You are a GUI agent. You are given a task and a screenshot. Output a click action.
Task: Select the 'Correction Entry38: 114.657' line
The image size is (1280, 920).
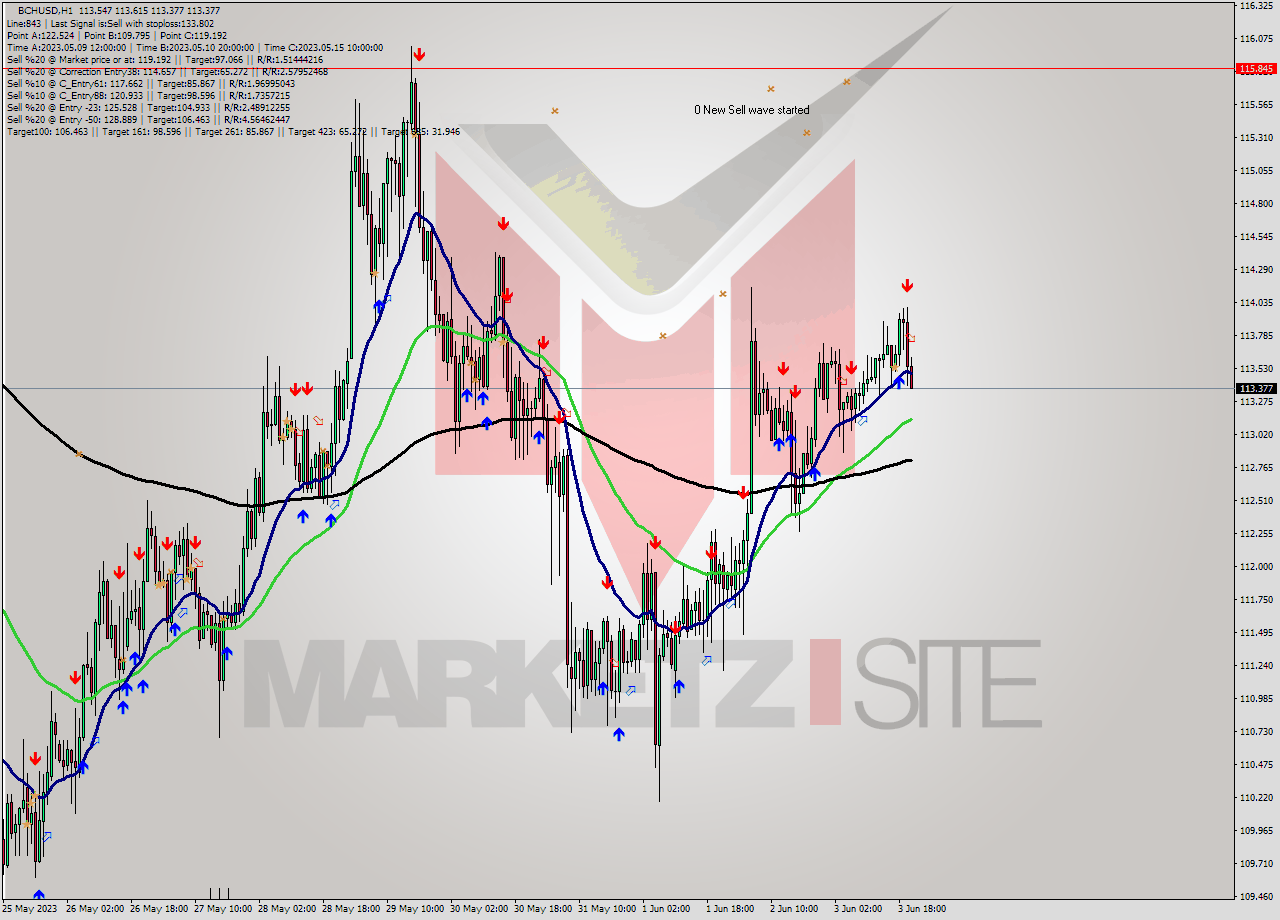coord(167,71)
